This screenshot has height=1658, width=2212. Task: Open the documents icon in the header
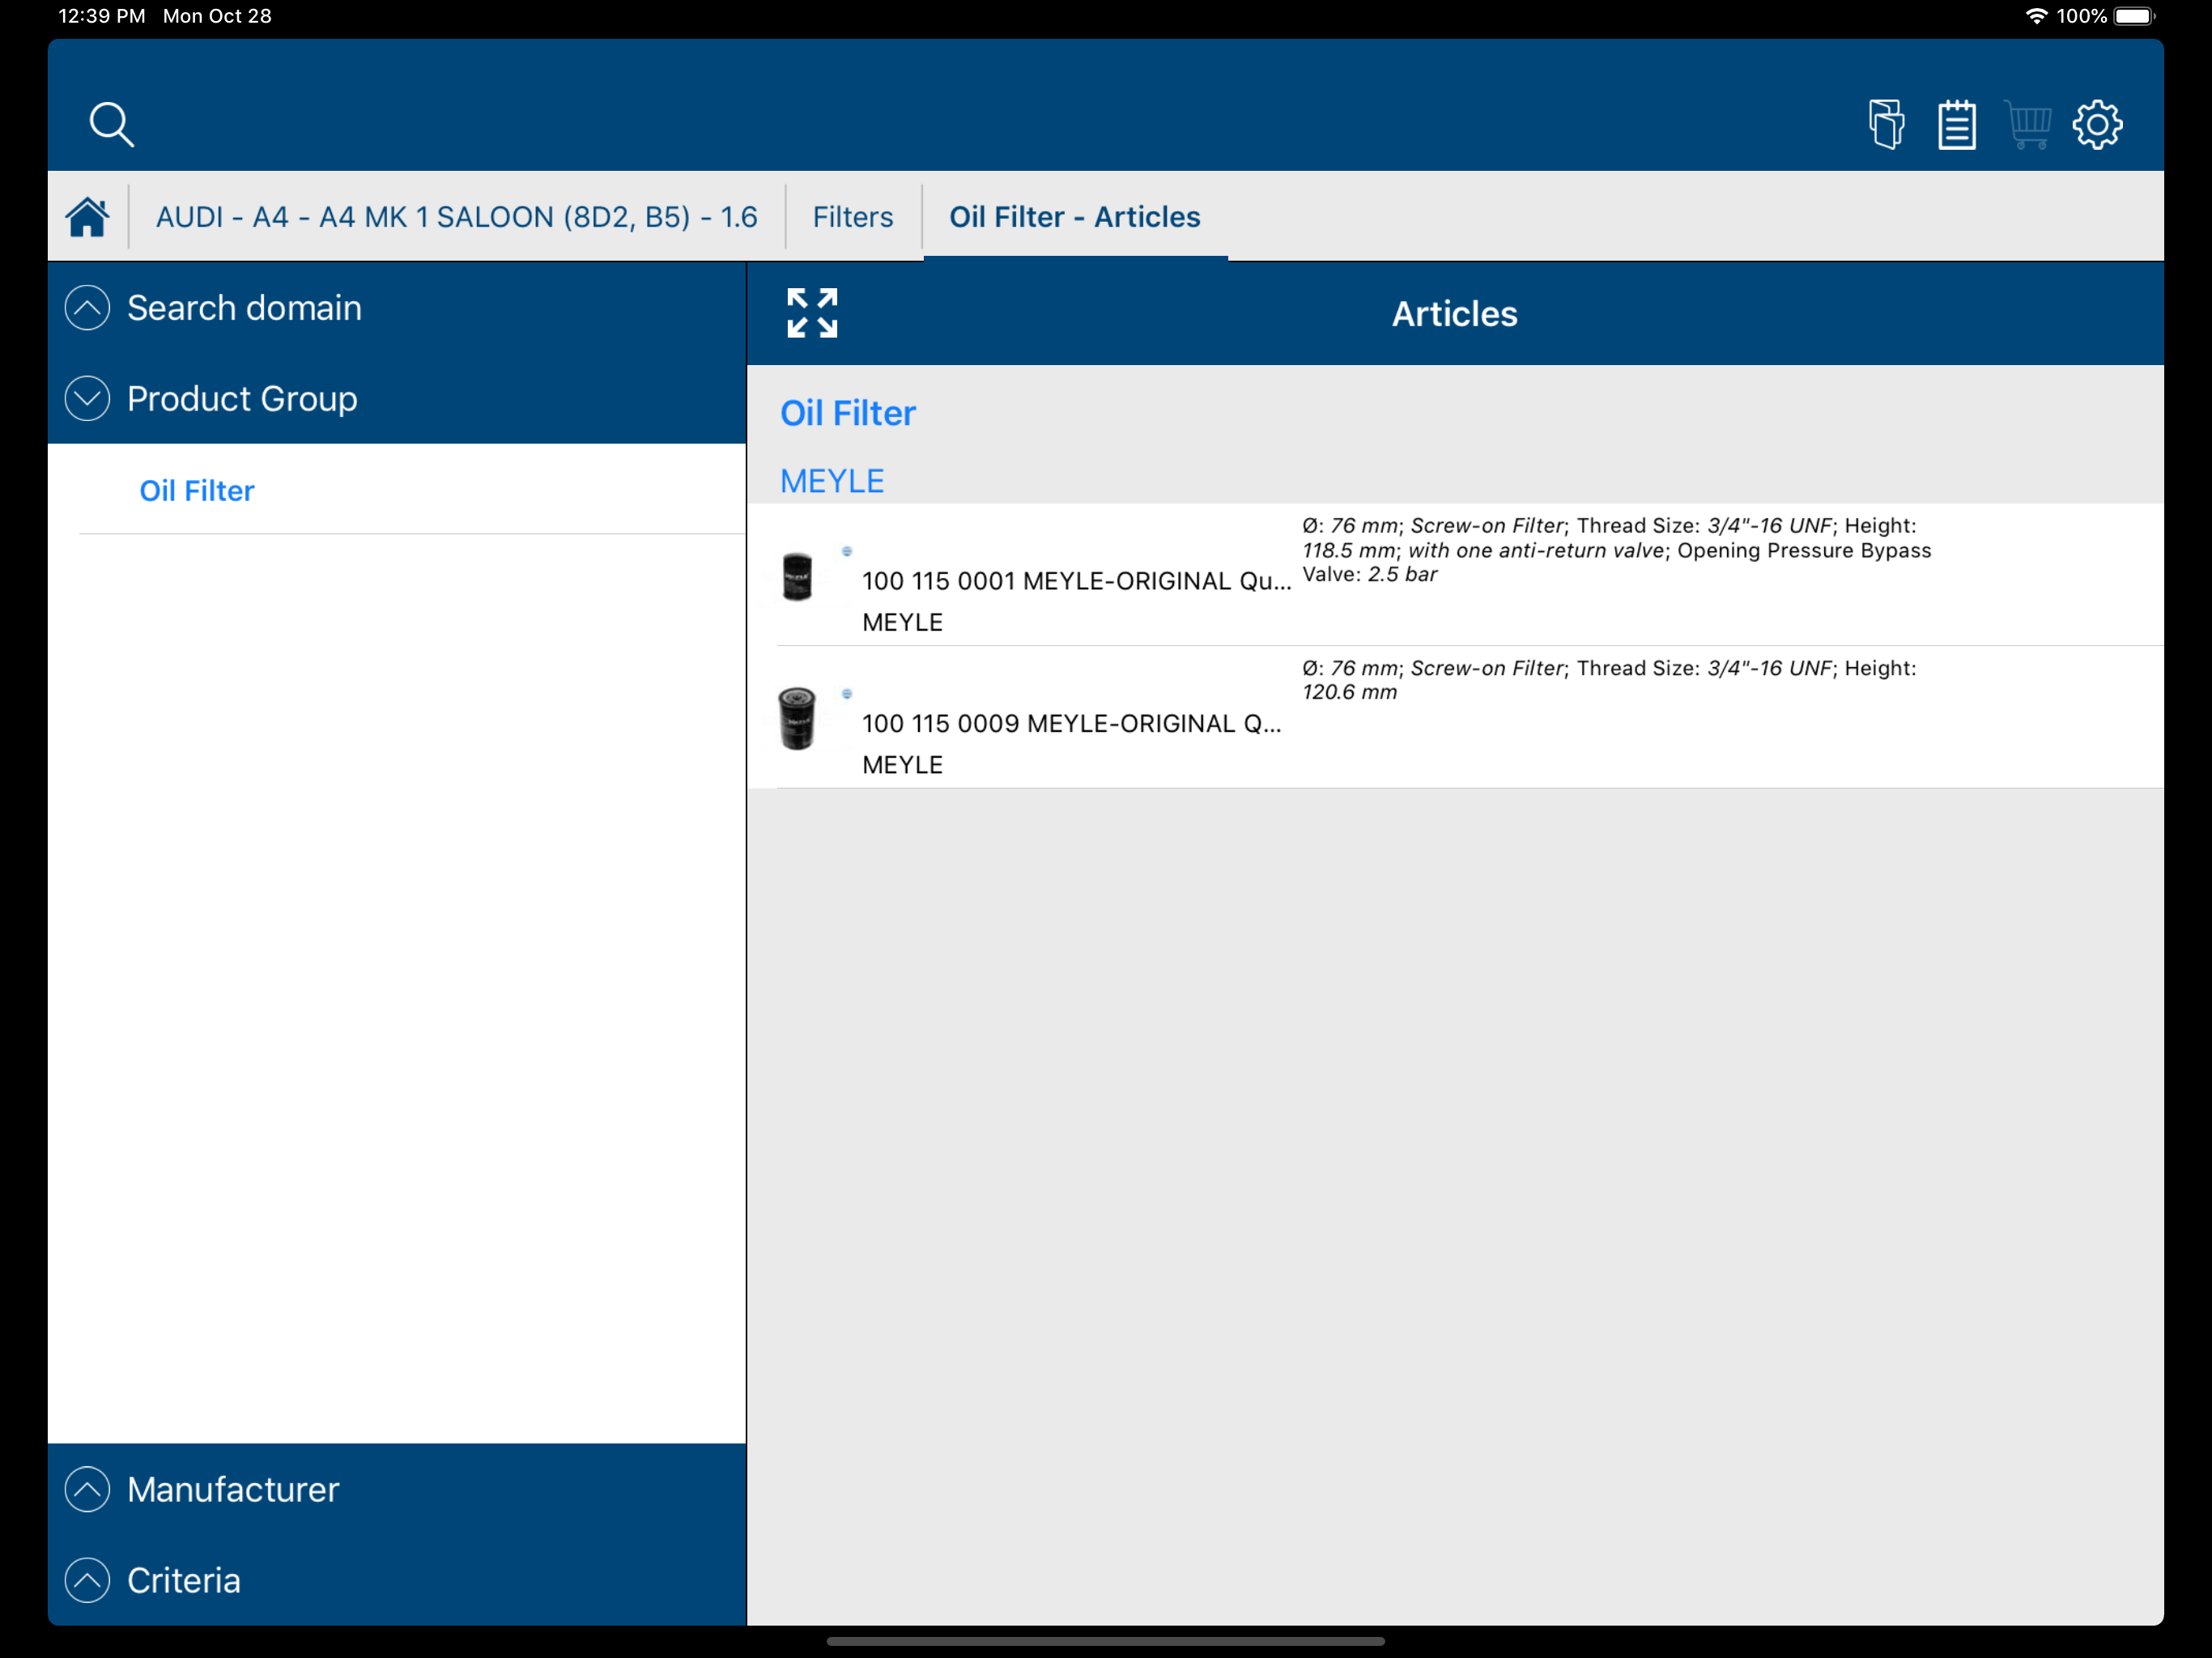(1886, 125)
